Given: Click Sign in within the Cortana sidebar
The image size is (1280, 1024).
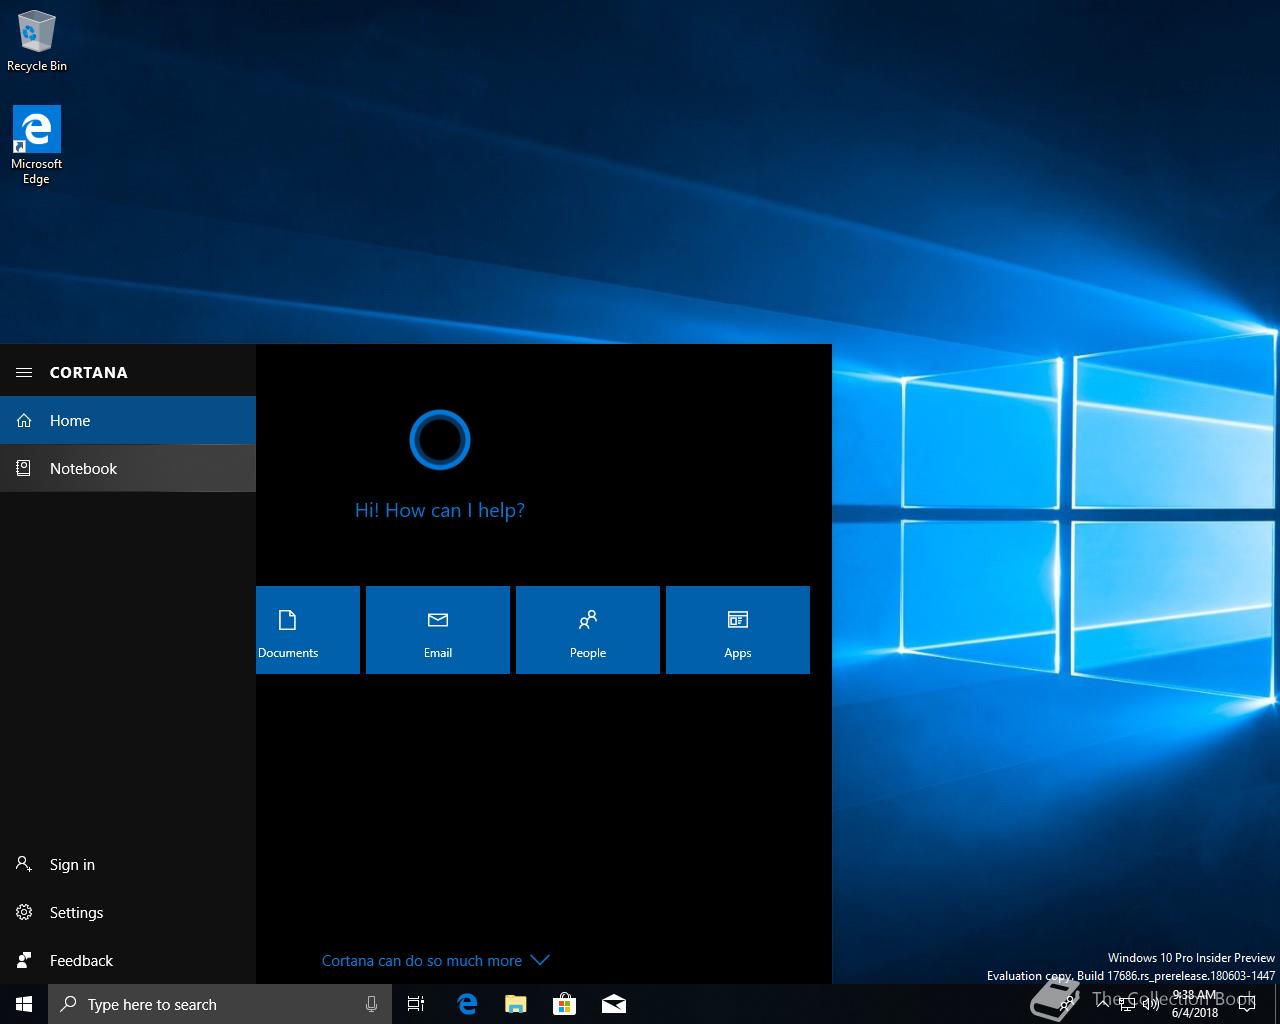Looking at the screenshot, I should point(128,864).
